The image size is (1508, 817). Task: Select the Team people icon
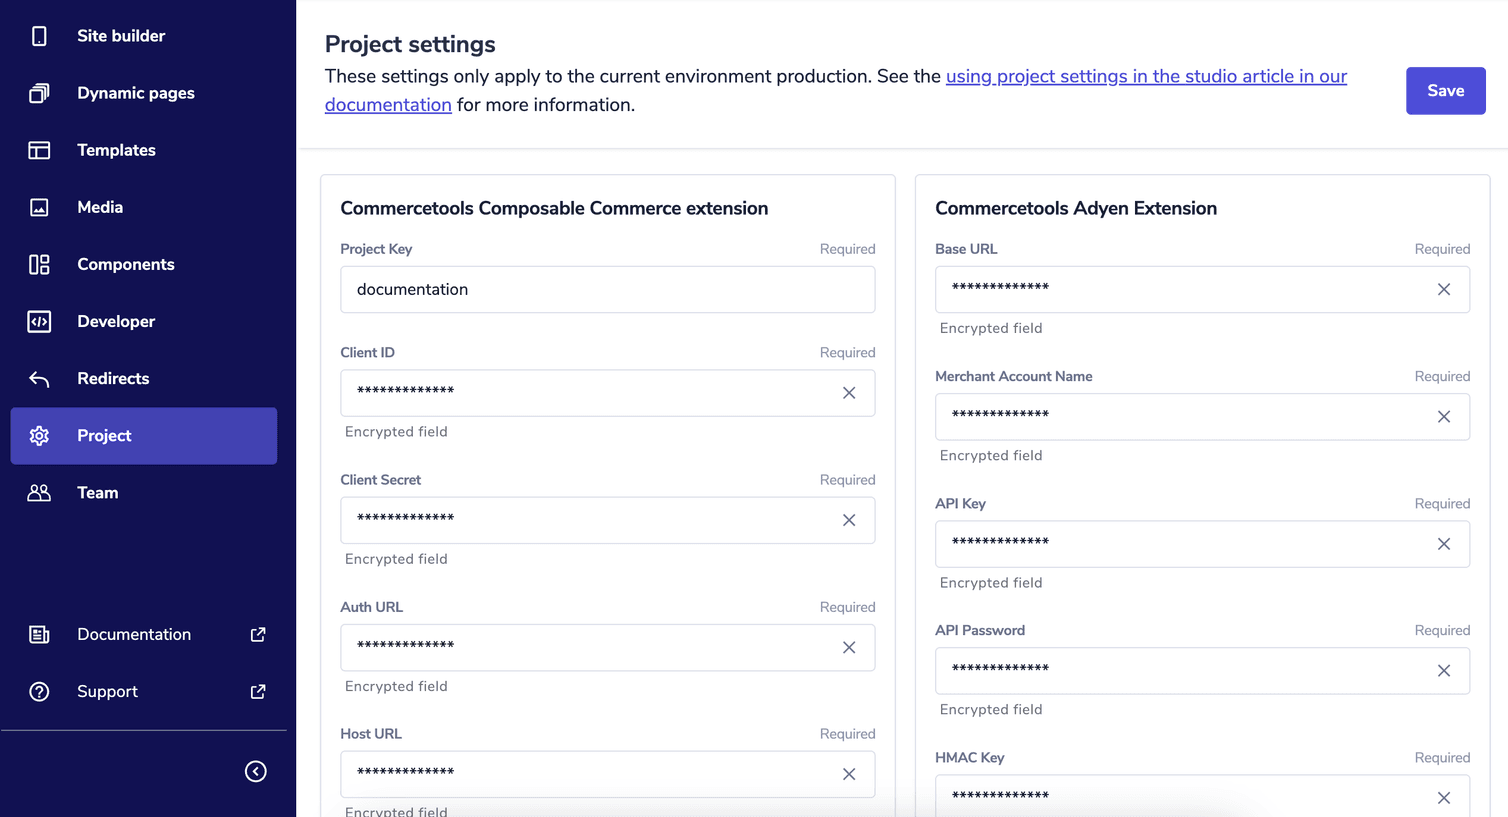point(38,492)
